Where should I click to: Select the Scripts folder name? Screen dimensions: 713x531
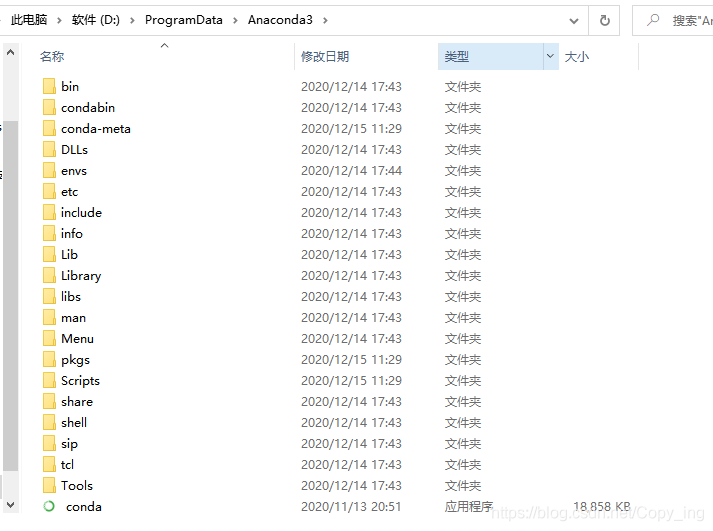(80, 381)
